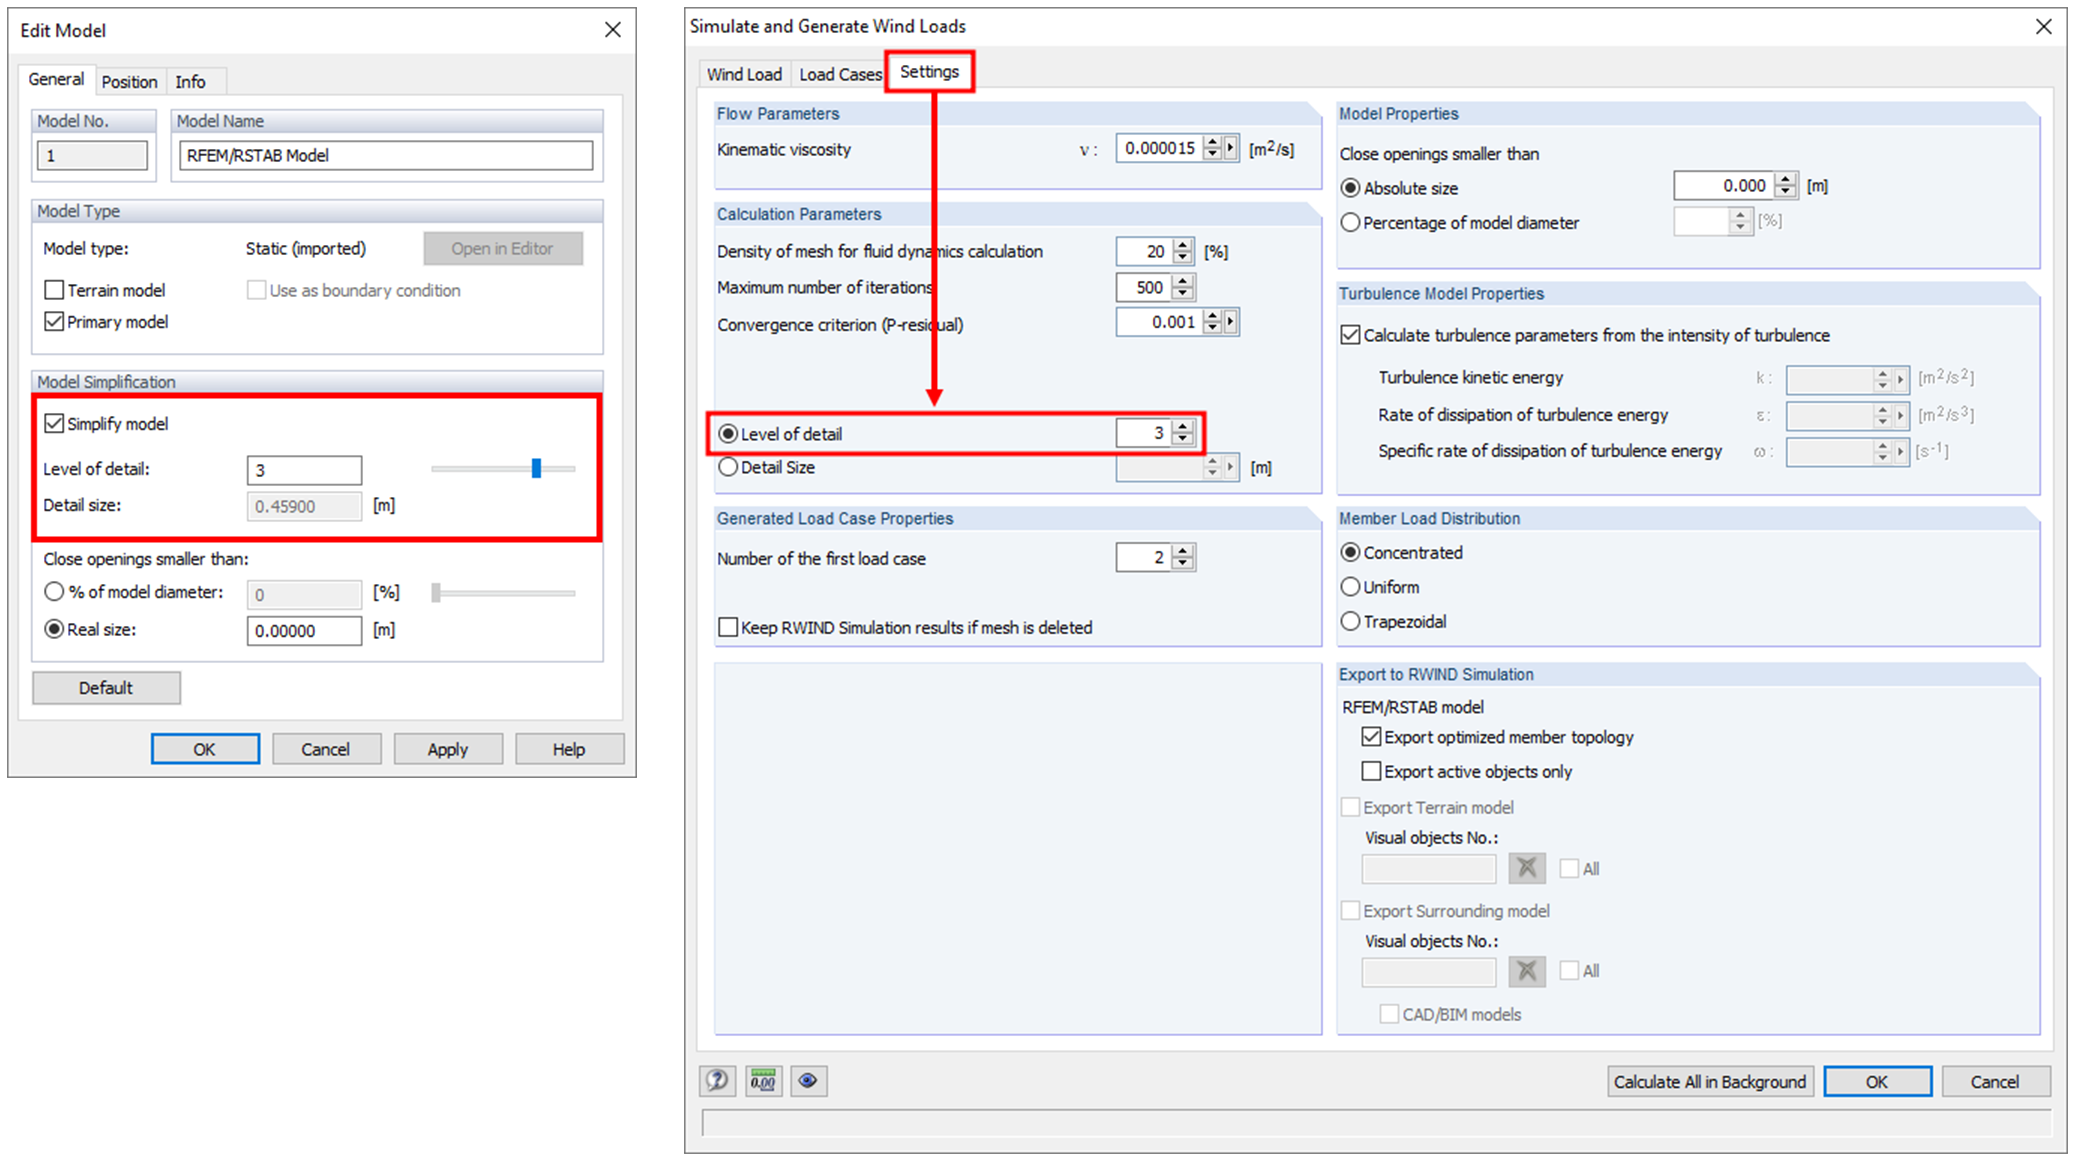The height and width of the screenshot is (1164, 2079).
Task: Clear Surrounding model visual objects selection
Action: click(1527, 971)
